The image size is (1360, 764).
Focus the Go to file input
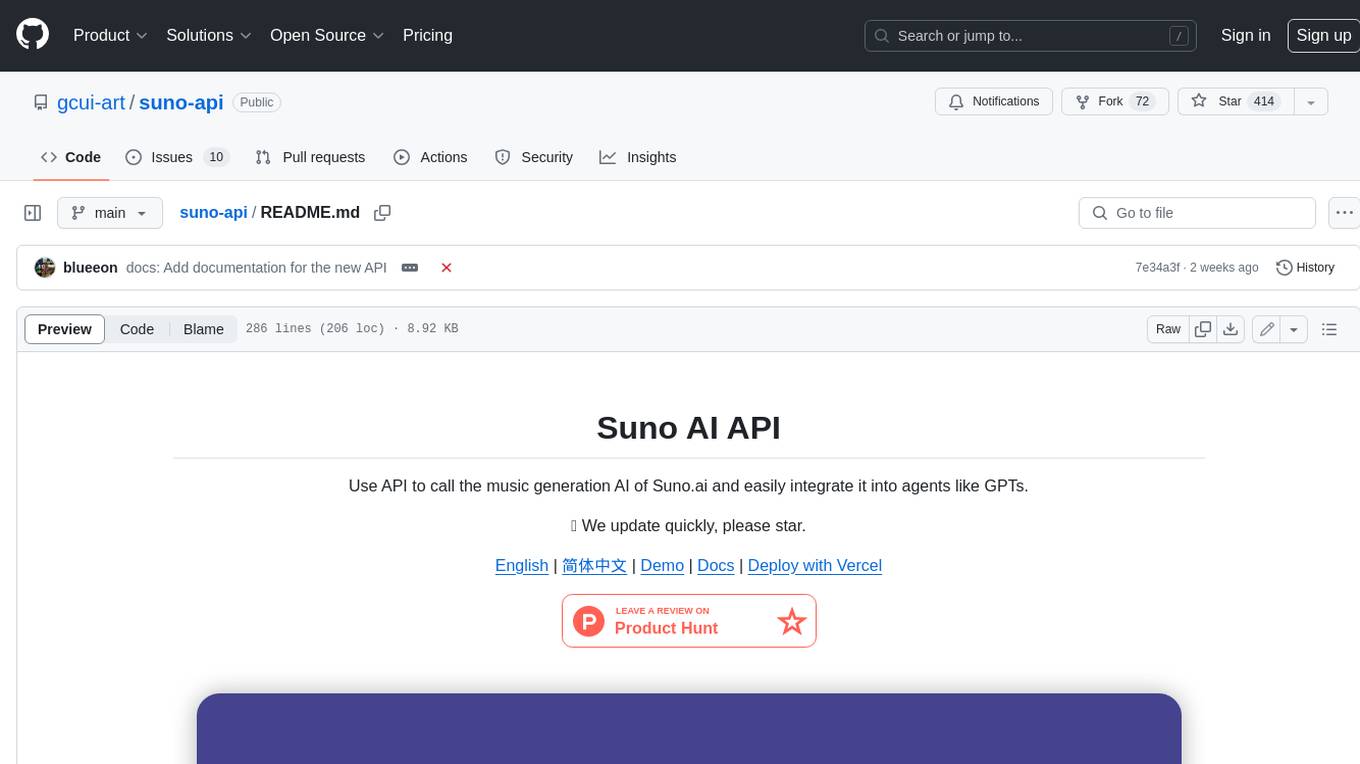tap(1197, 213)
